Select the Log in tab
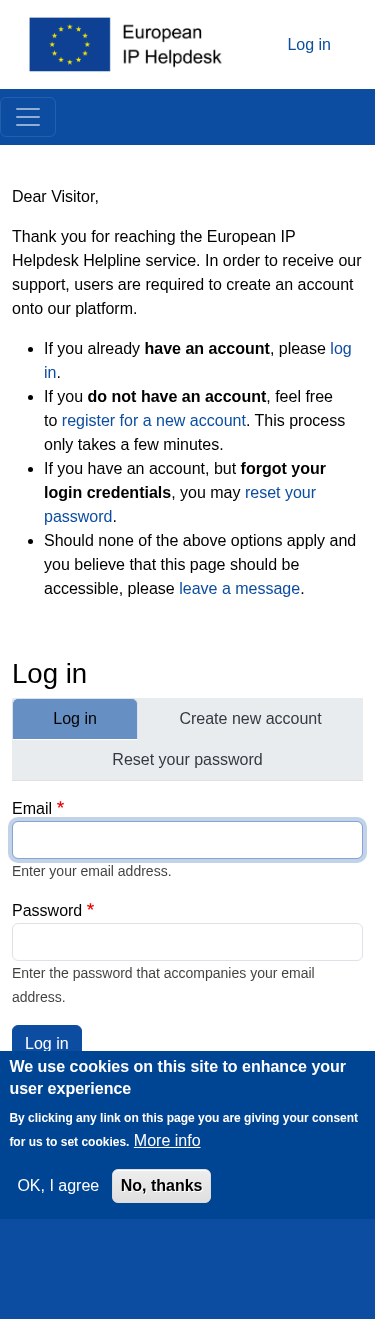375x1319 pixels. (x=75, y=719)
